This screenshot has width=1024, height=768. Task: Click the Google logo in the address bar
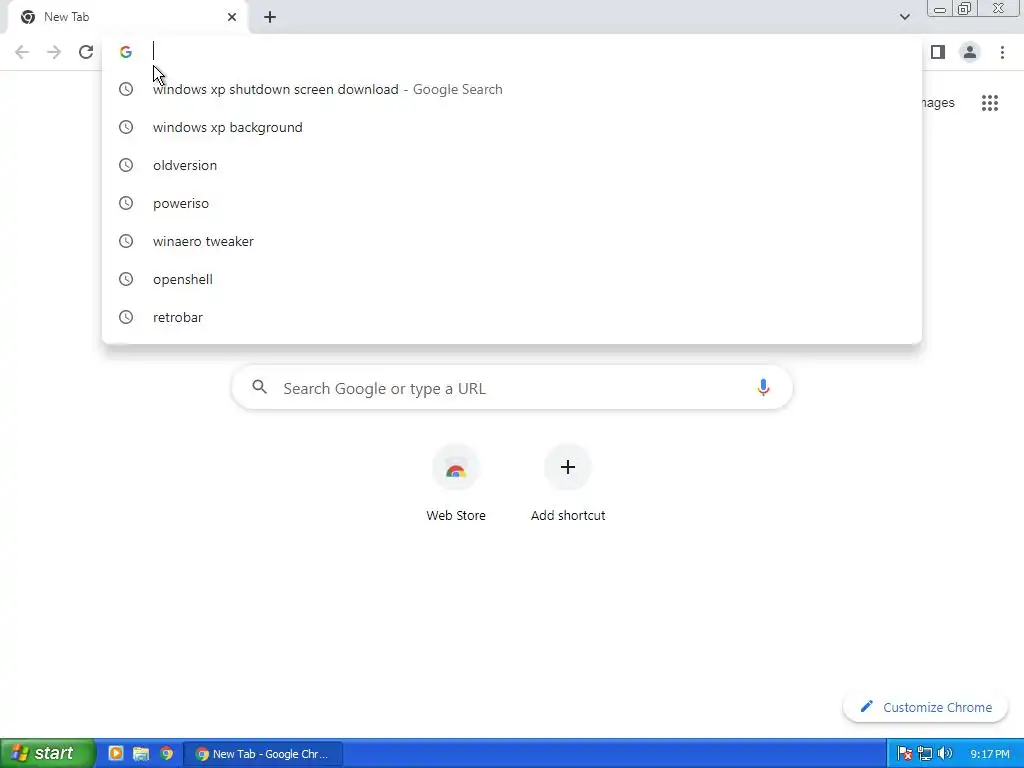[x=126, y=52]
